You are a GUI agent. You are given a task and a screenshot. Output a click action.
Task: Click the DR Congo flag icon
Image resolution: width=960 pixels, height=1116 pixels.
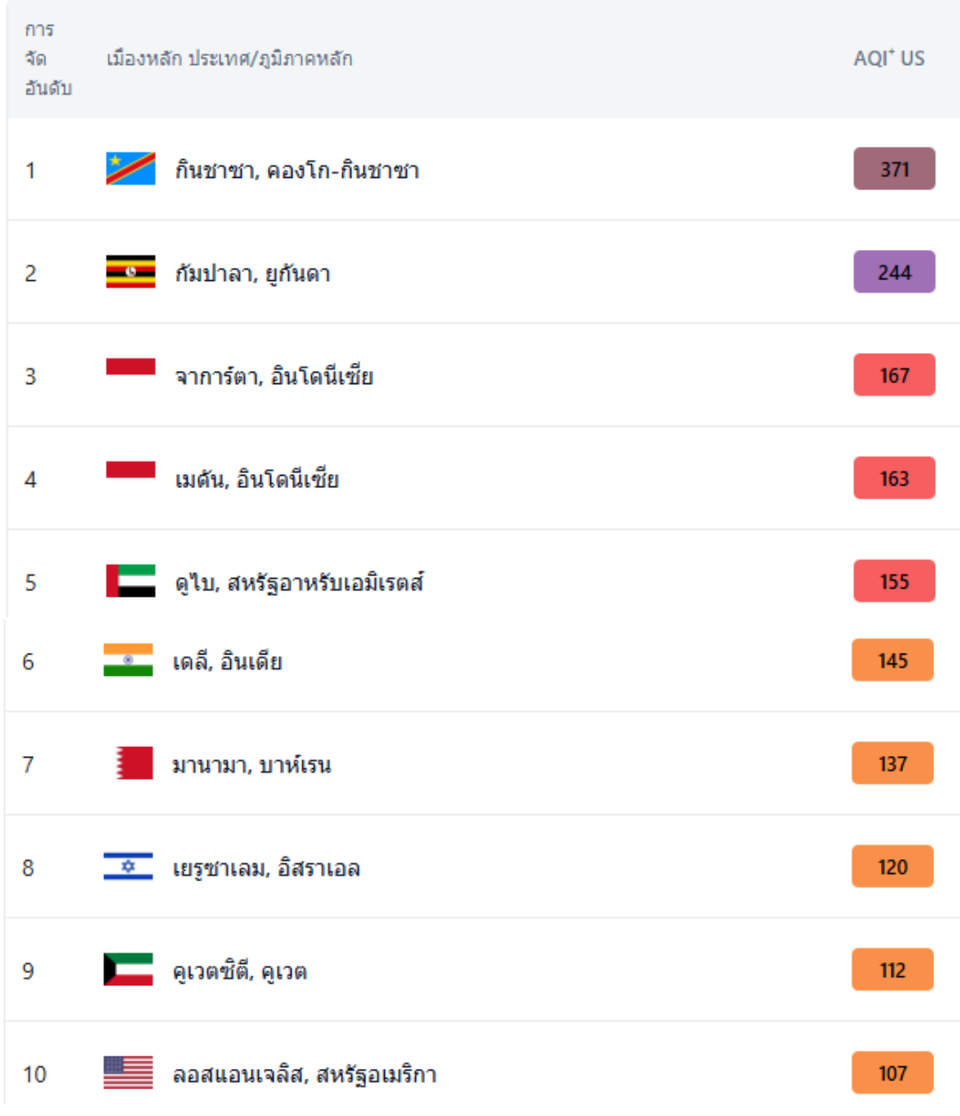130,169
